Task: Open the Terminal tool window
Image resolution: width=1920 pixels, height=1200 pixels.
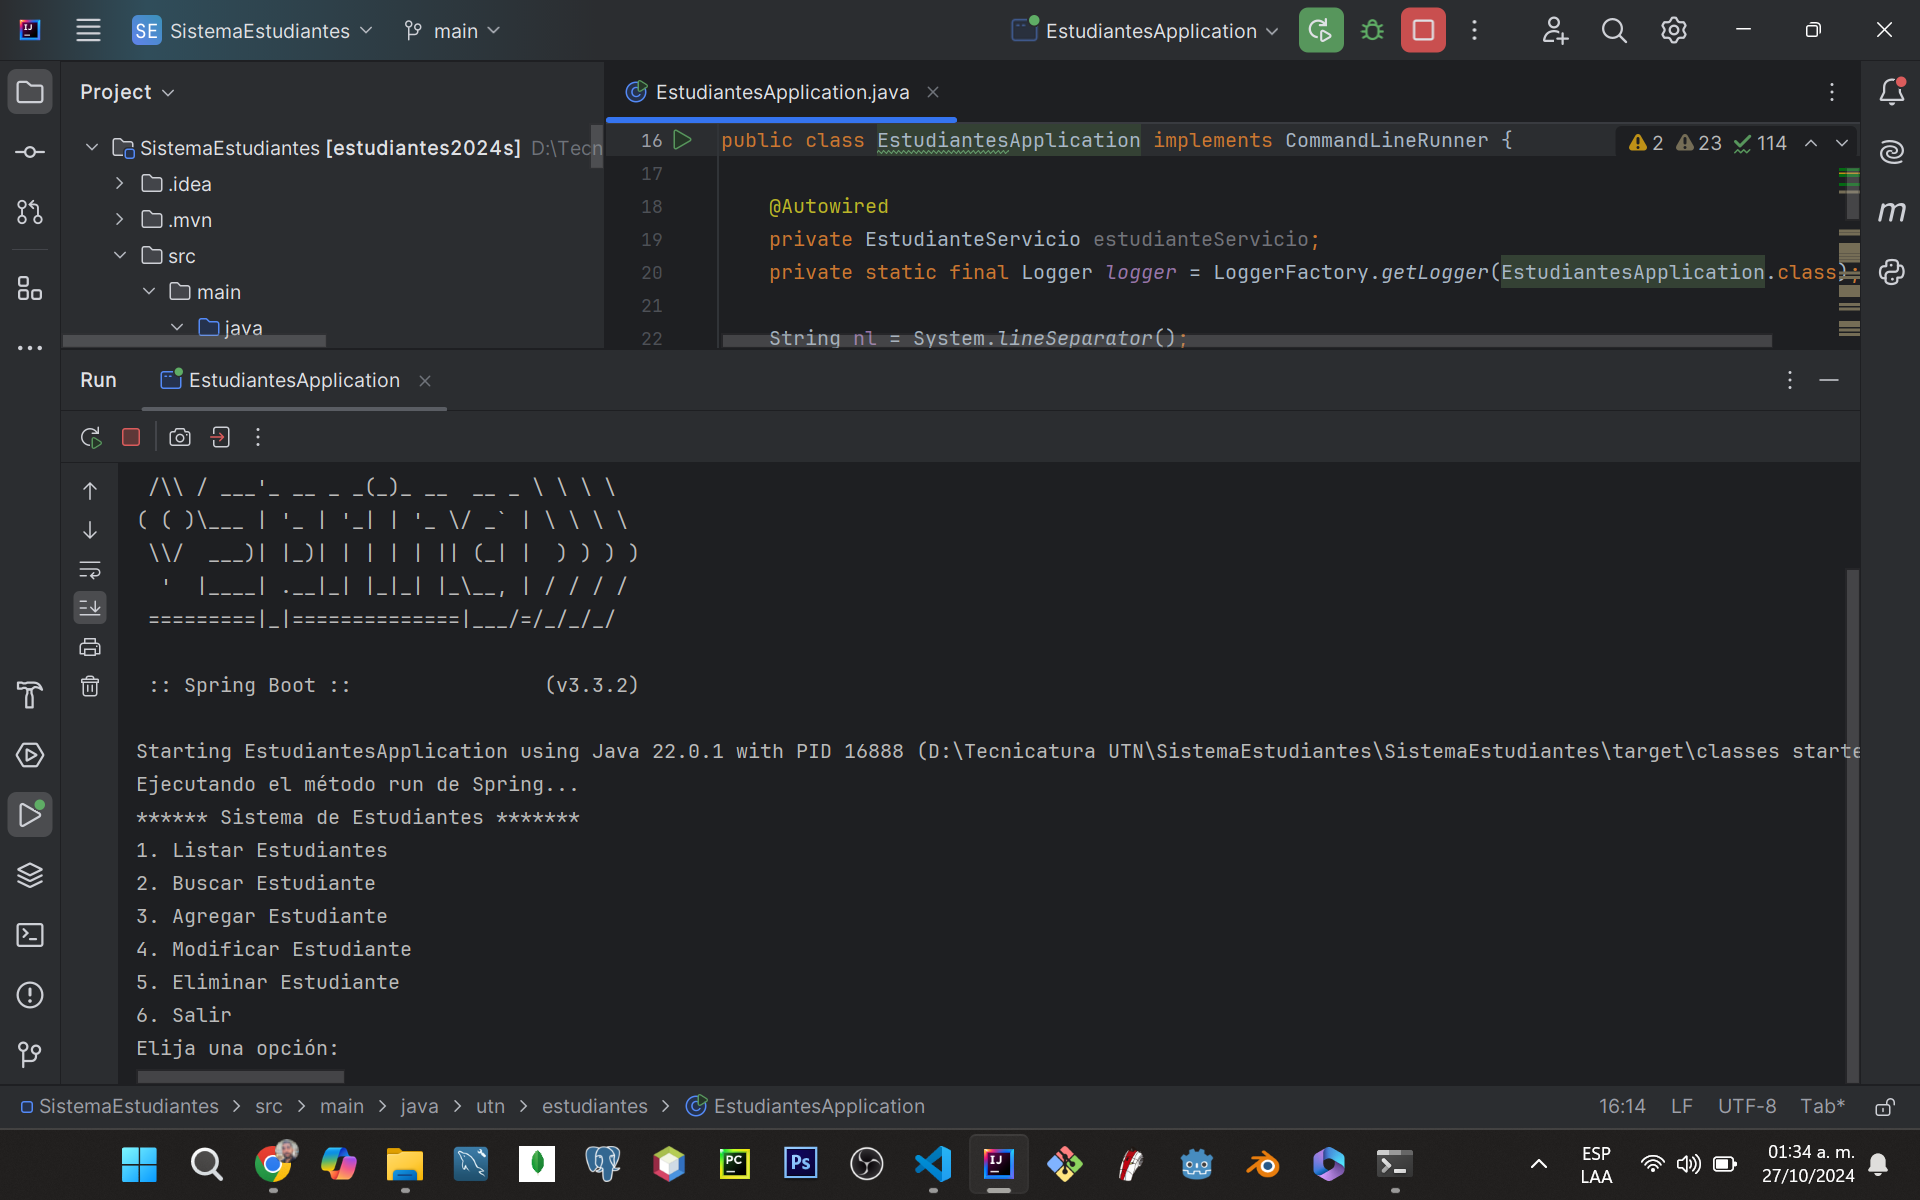Action: coord(30,935)
